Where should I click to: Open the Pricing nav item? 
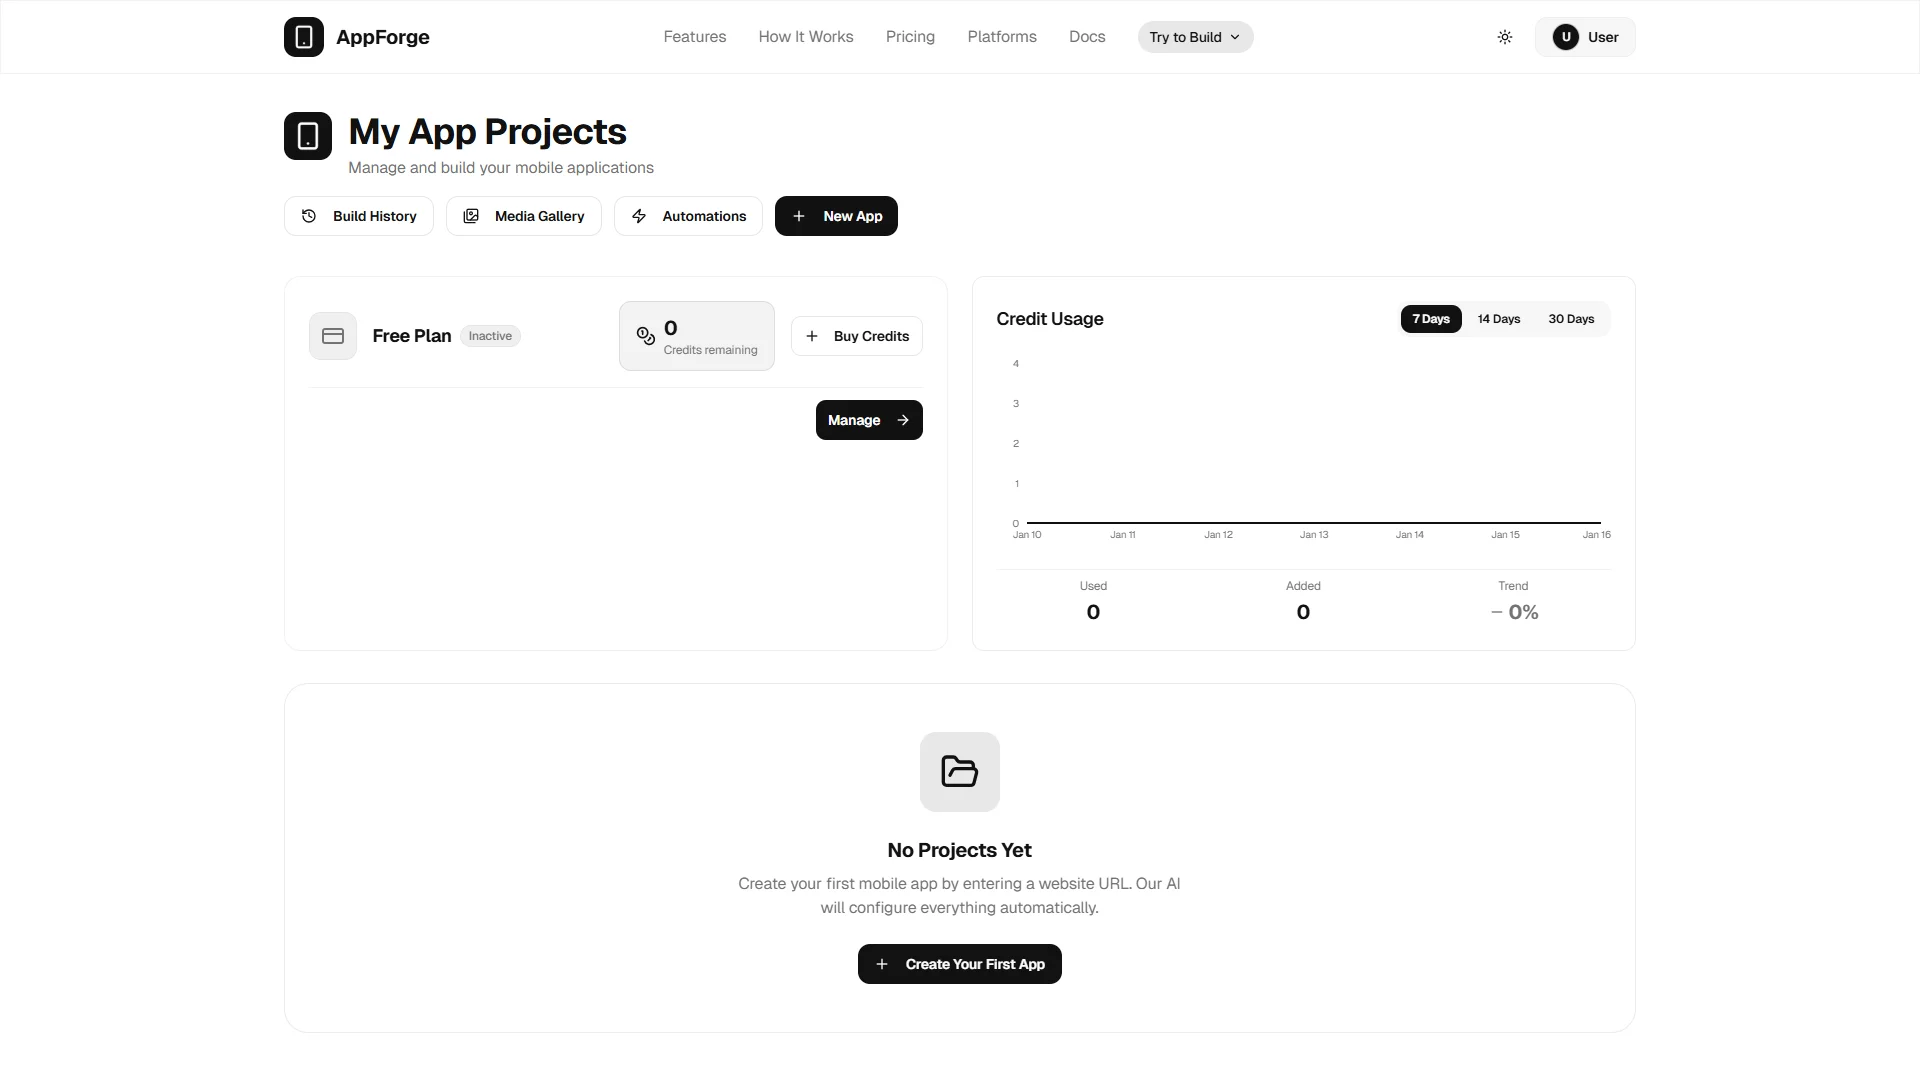(910, 37)
